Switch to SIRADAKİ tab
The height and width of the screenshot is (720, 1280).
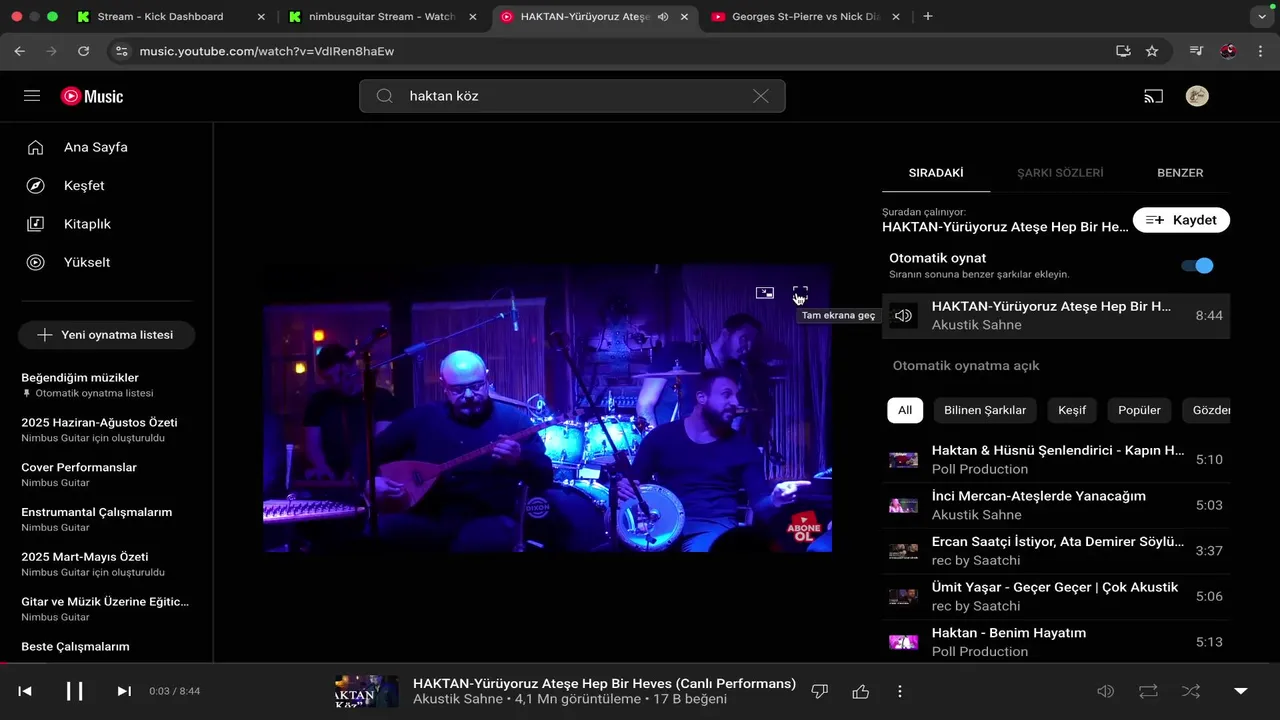[x=936, y=173]
